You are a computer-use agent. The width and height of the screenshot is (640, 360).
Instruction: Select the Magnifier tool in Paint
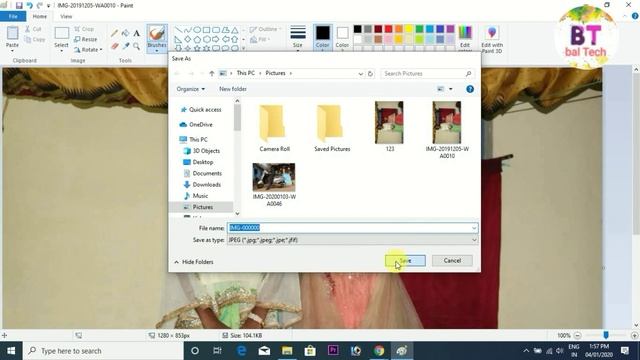(x=137, y=46)
